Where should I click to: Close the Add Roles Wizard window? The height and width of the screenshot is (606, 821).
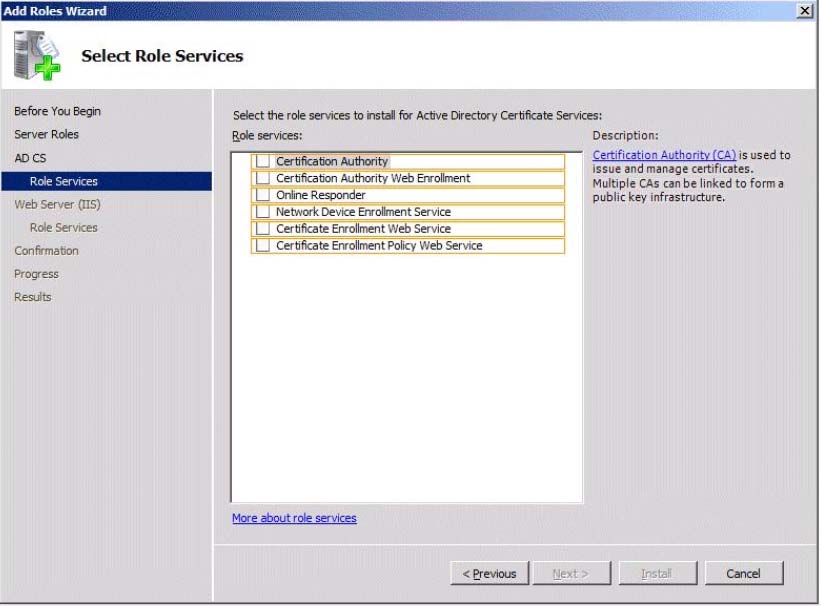804,10
